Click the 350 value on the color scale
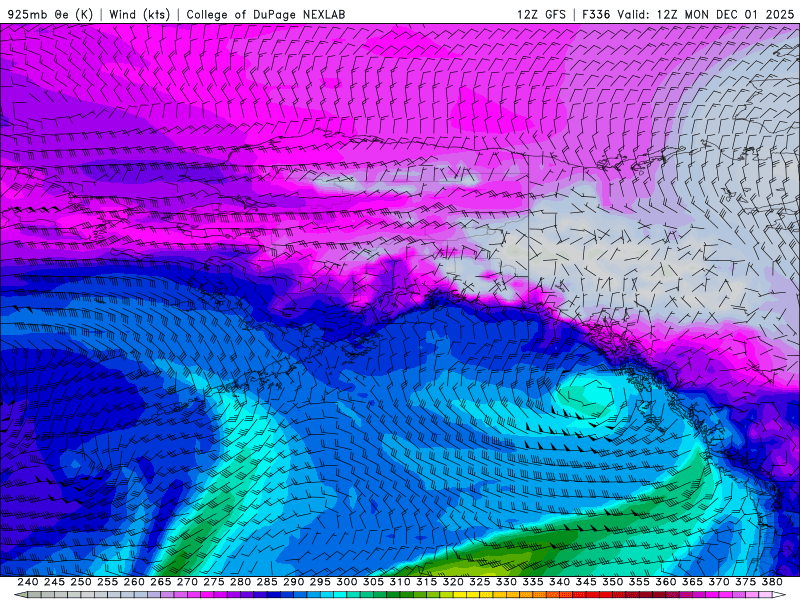This screenshot has width=800, height=600. point(612,582)
